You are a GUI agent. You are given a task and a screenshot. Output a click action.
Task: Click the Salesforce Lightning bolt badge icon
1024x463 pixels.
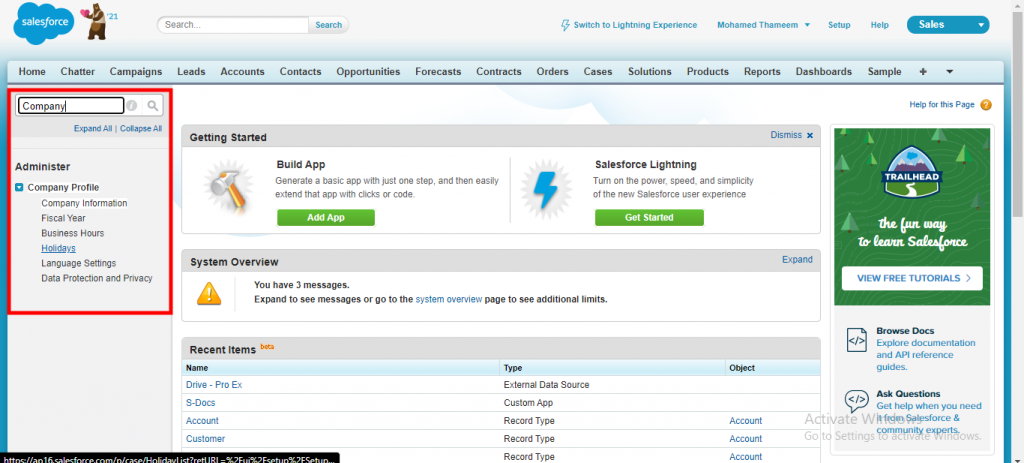tap(546, 189)
